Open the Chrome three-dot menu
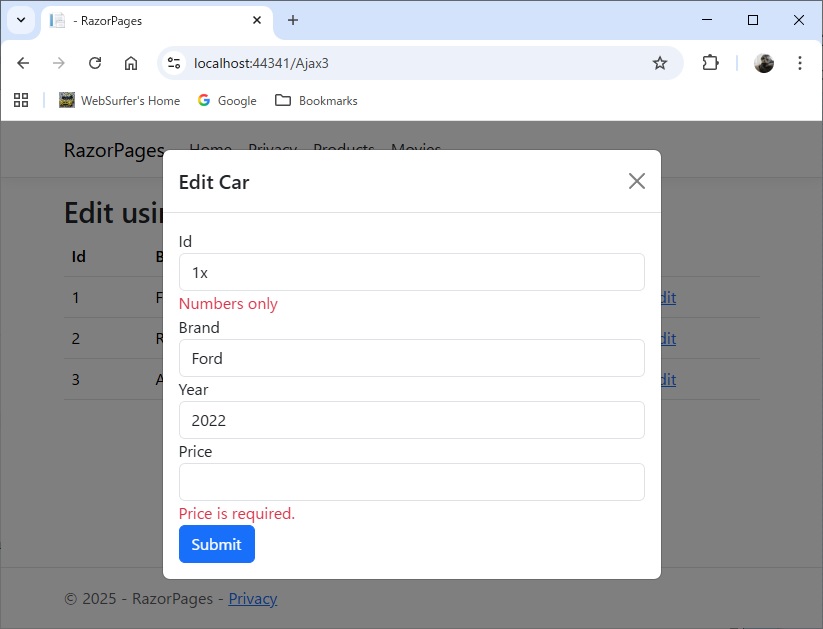Viewport: 823px width, 629px height. pos(799,63)
